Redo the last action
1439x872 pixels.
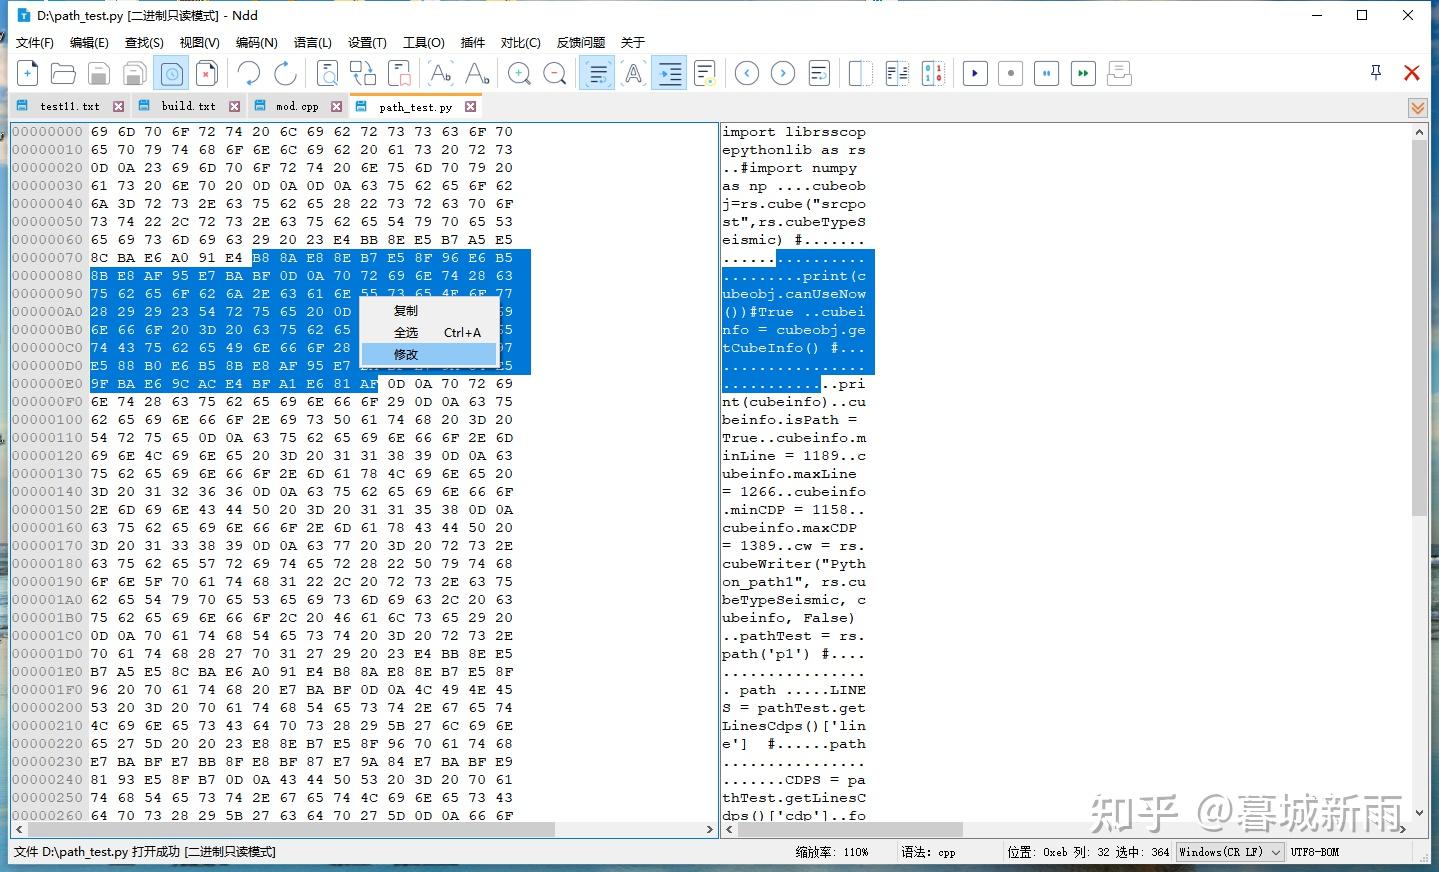pyautogui.click(x=286, y=73)
